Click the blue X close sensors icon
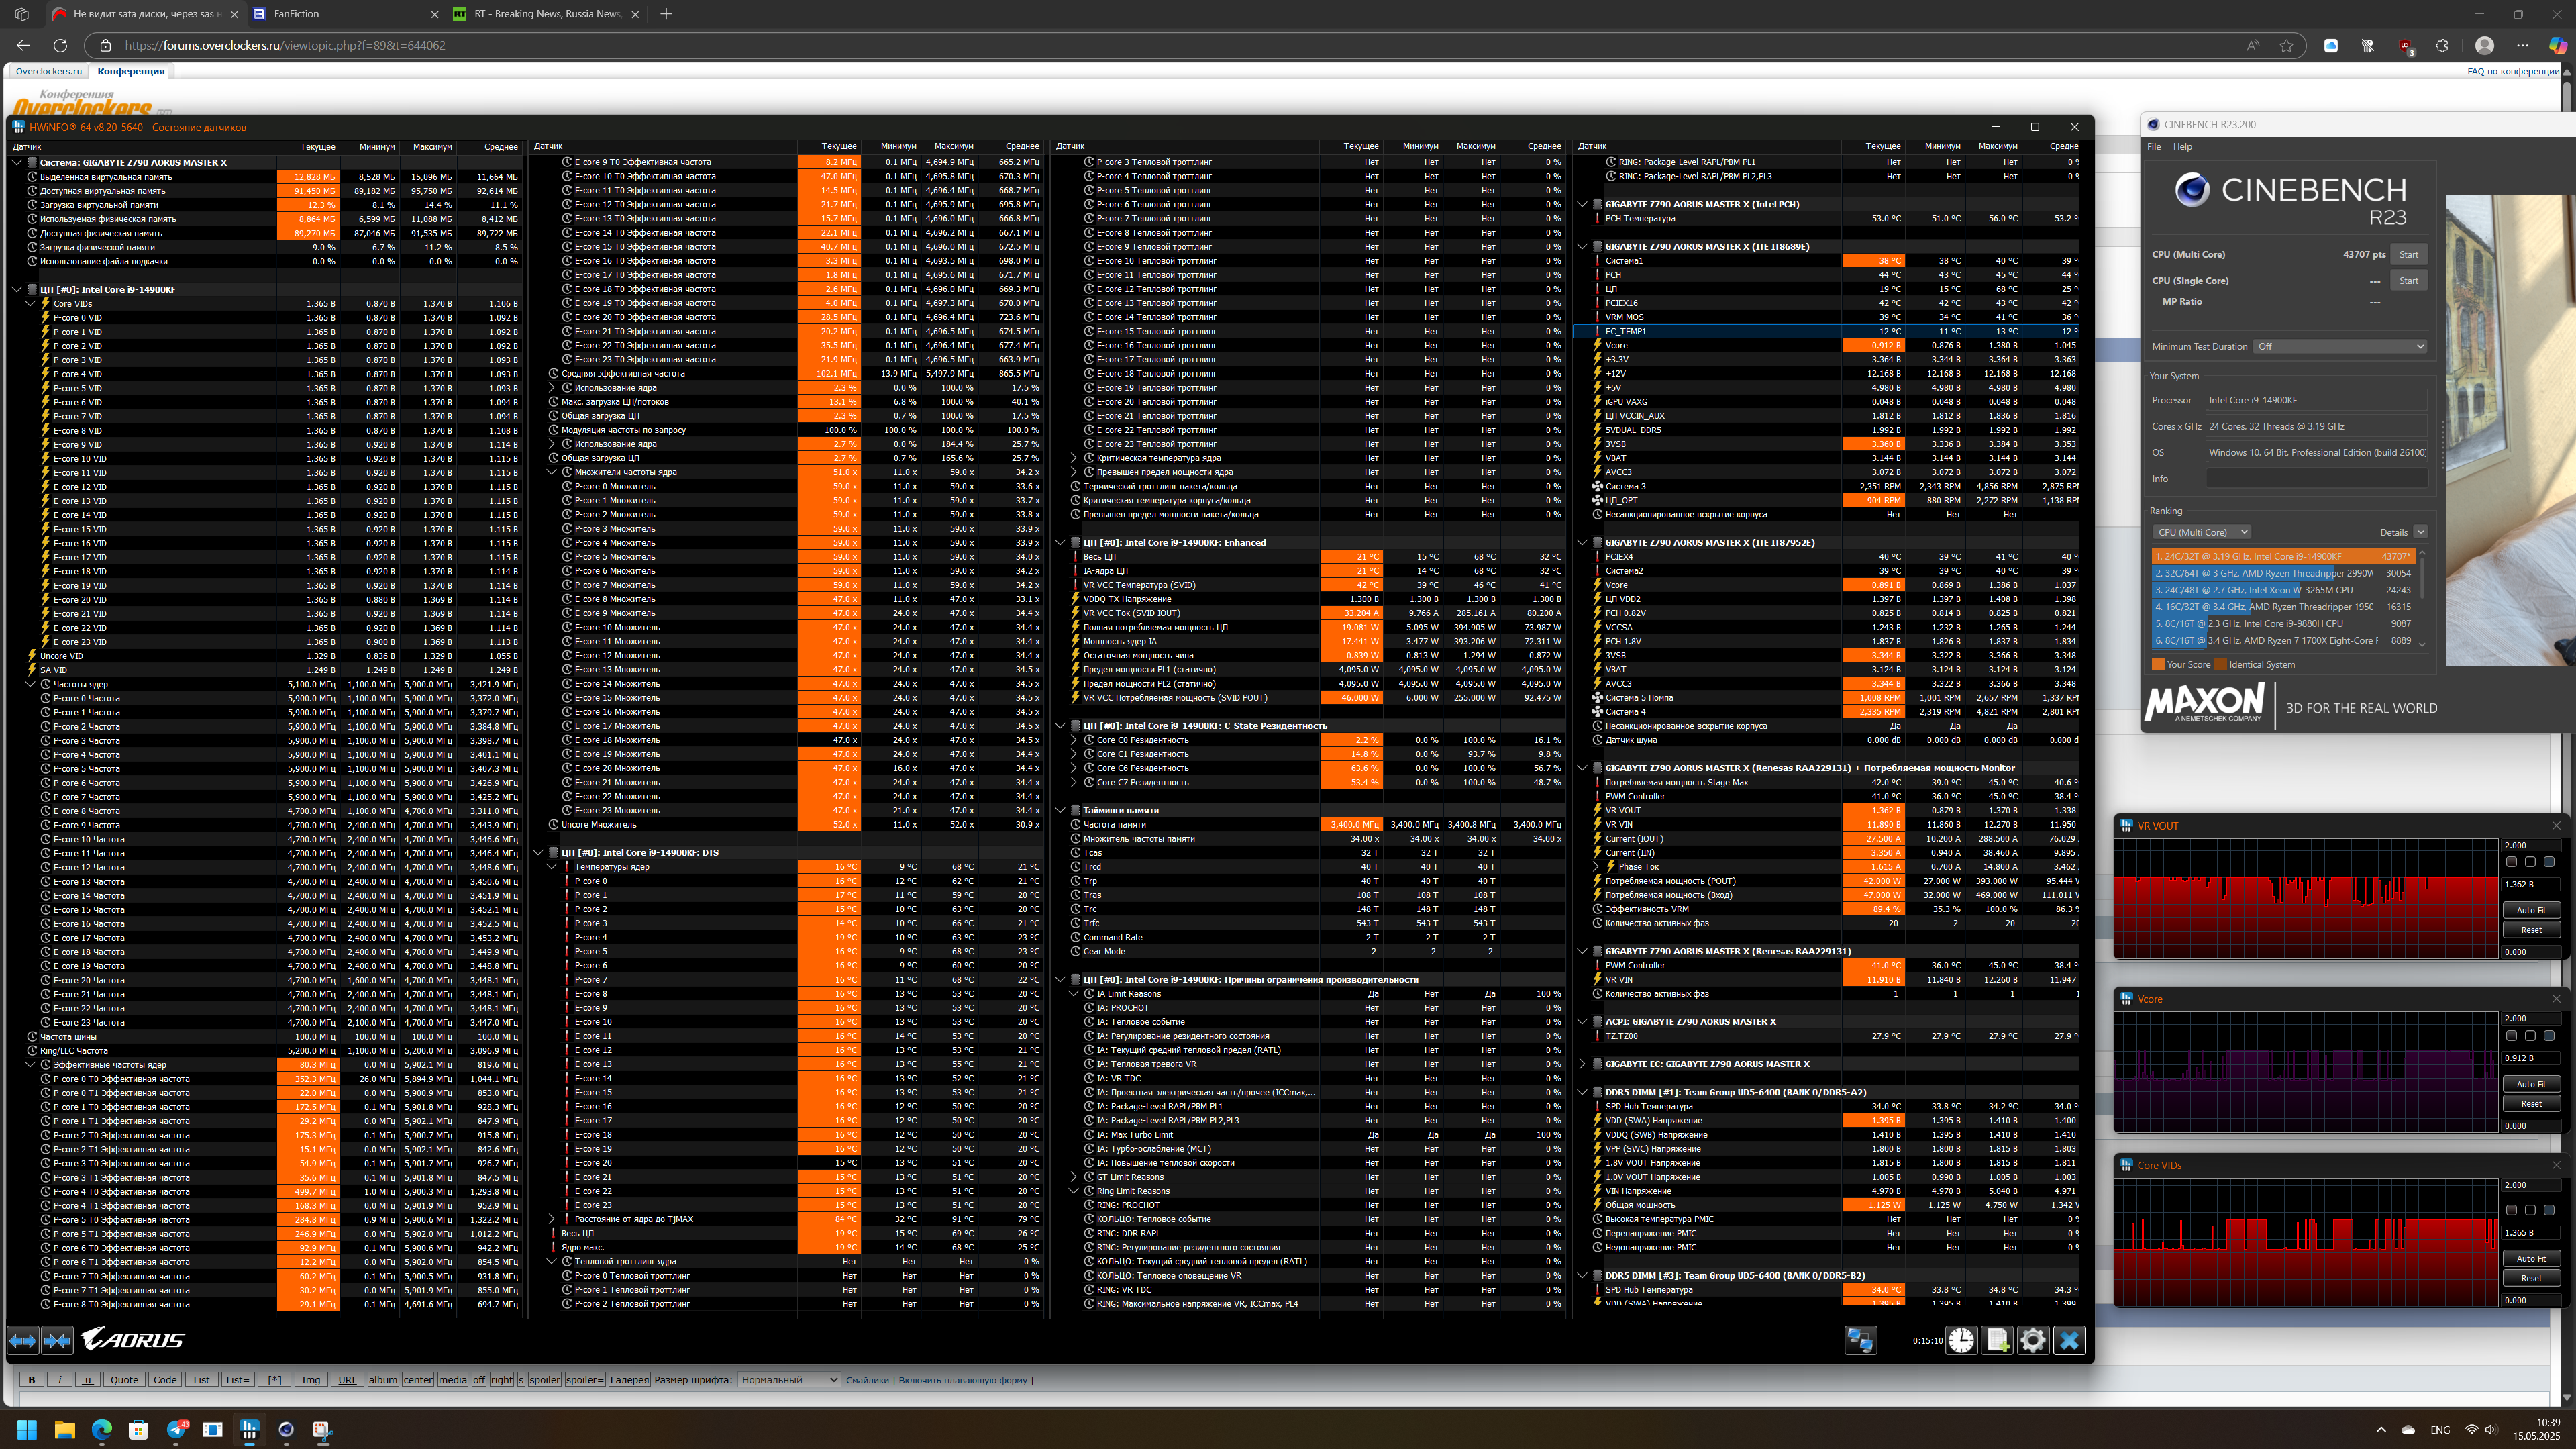 [x=2070, y=1340]
